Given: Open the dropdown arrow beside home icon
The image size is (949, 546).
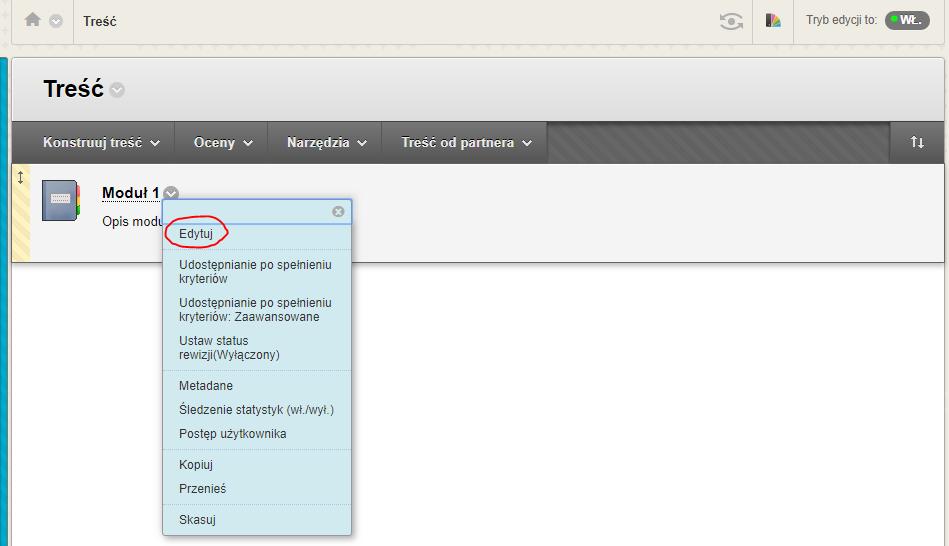Looking at the screenshot, I should 56,21.
